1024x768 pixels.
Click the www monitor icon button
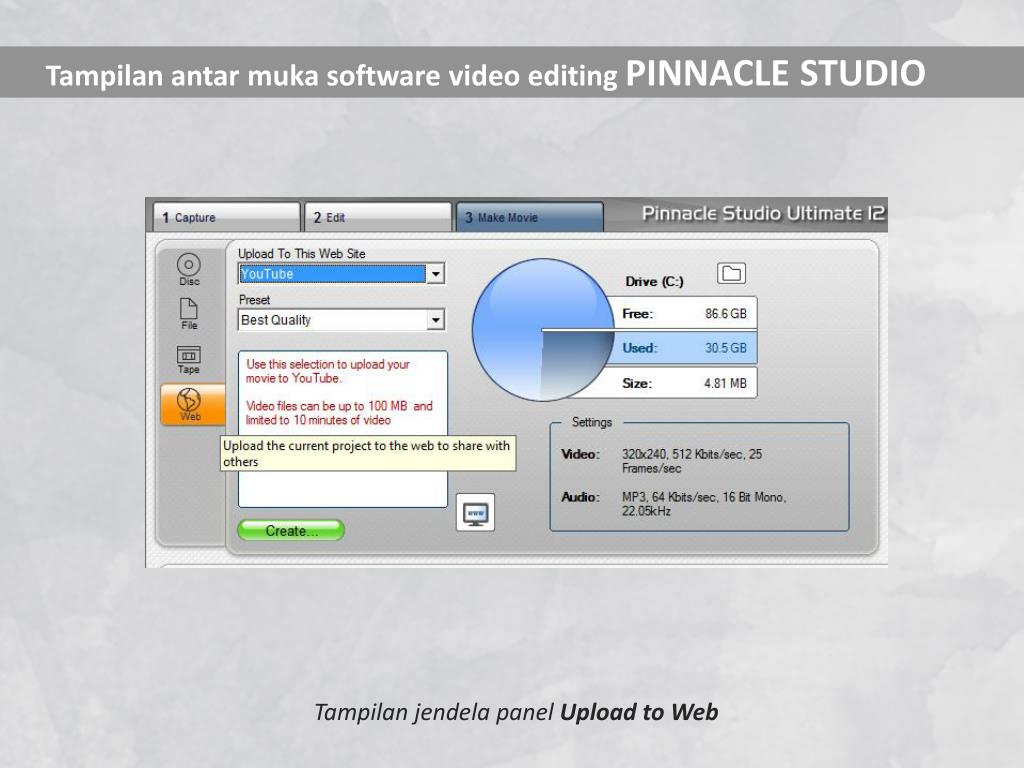click(x=475, y=512)
